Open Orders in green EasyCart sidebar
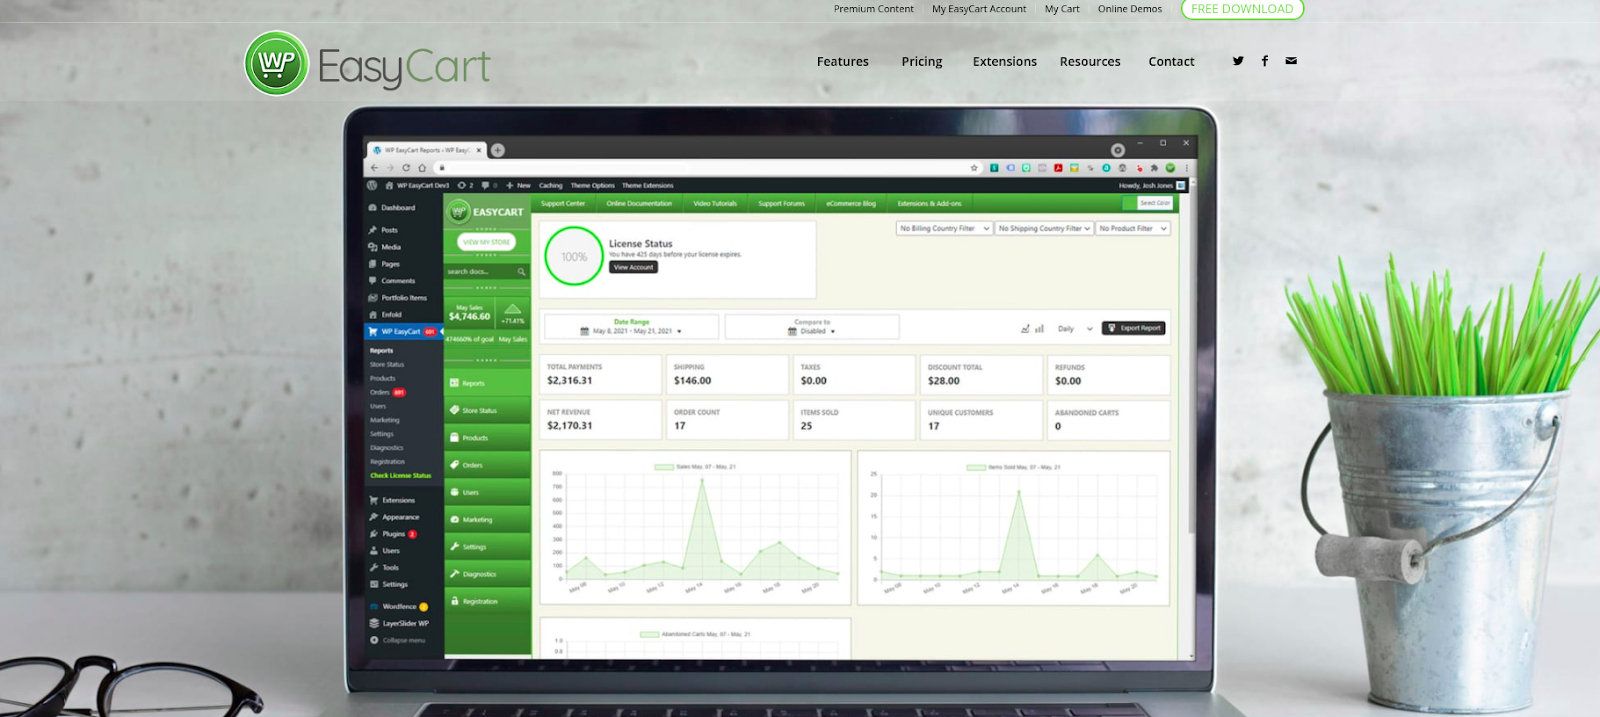This screenshot has height=717, width=1600. (x=487, y=465)
